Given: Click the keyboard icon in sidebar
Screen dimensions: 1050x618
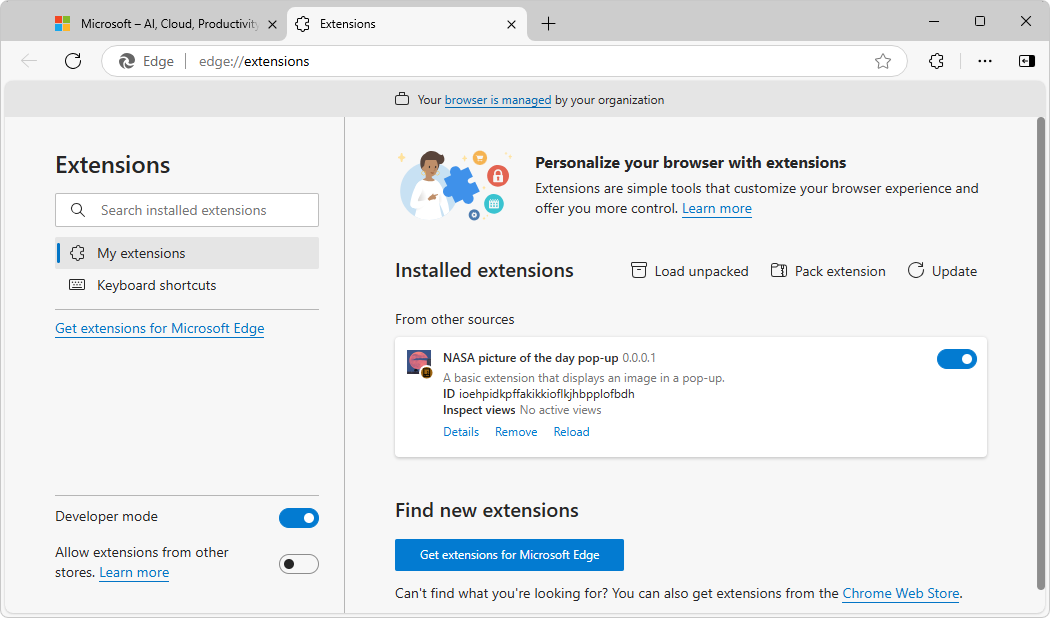Looking at the screenshot, I should coord(77,285).
